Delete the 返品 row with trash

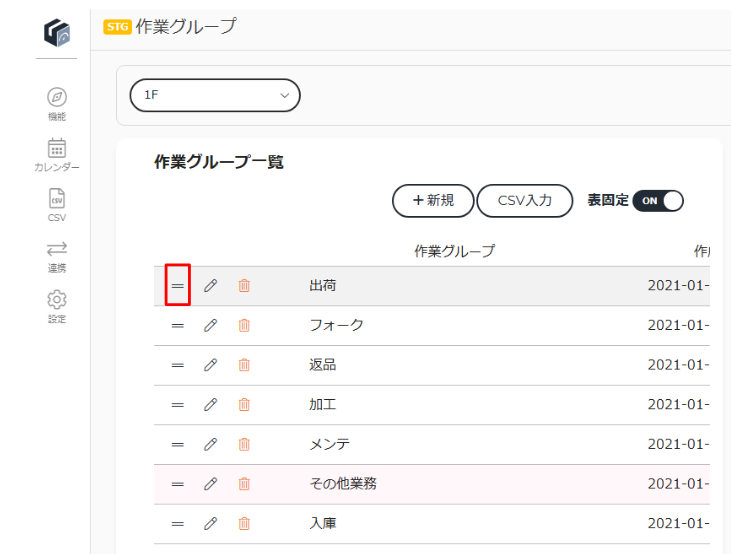point(244,365)
